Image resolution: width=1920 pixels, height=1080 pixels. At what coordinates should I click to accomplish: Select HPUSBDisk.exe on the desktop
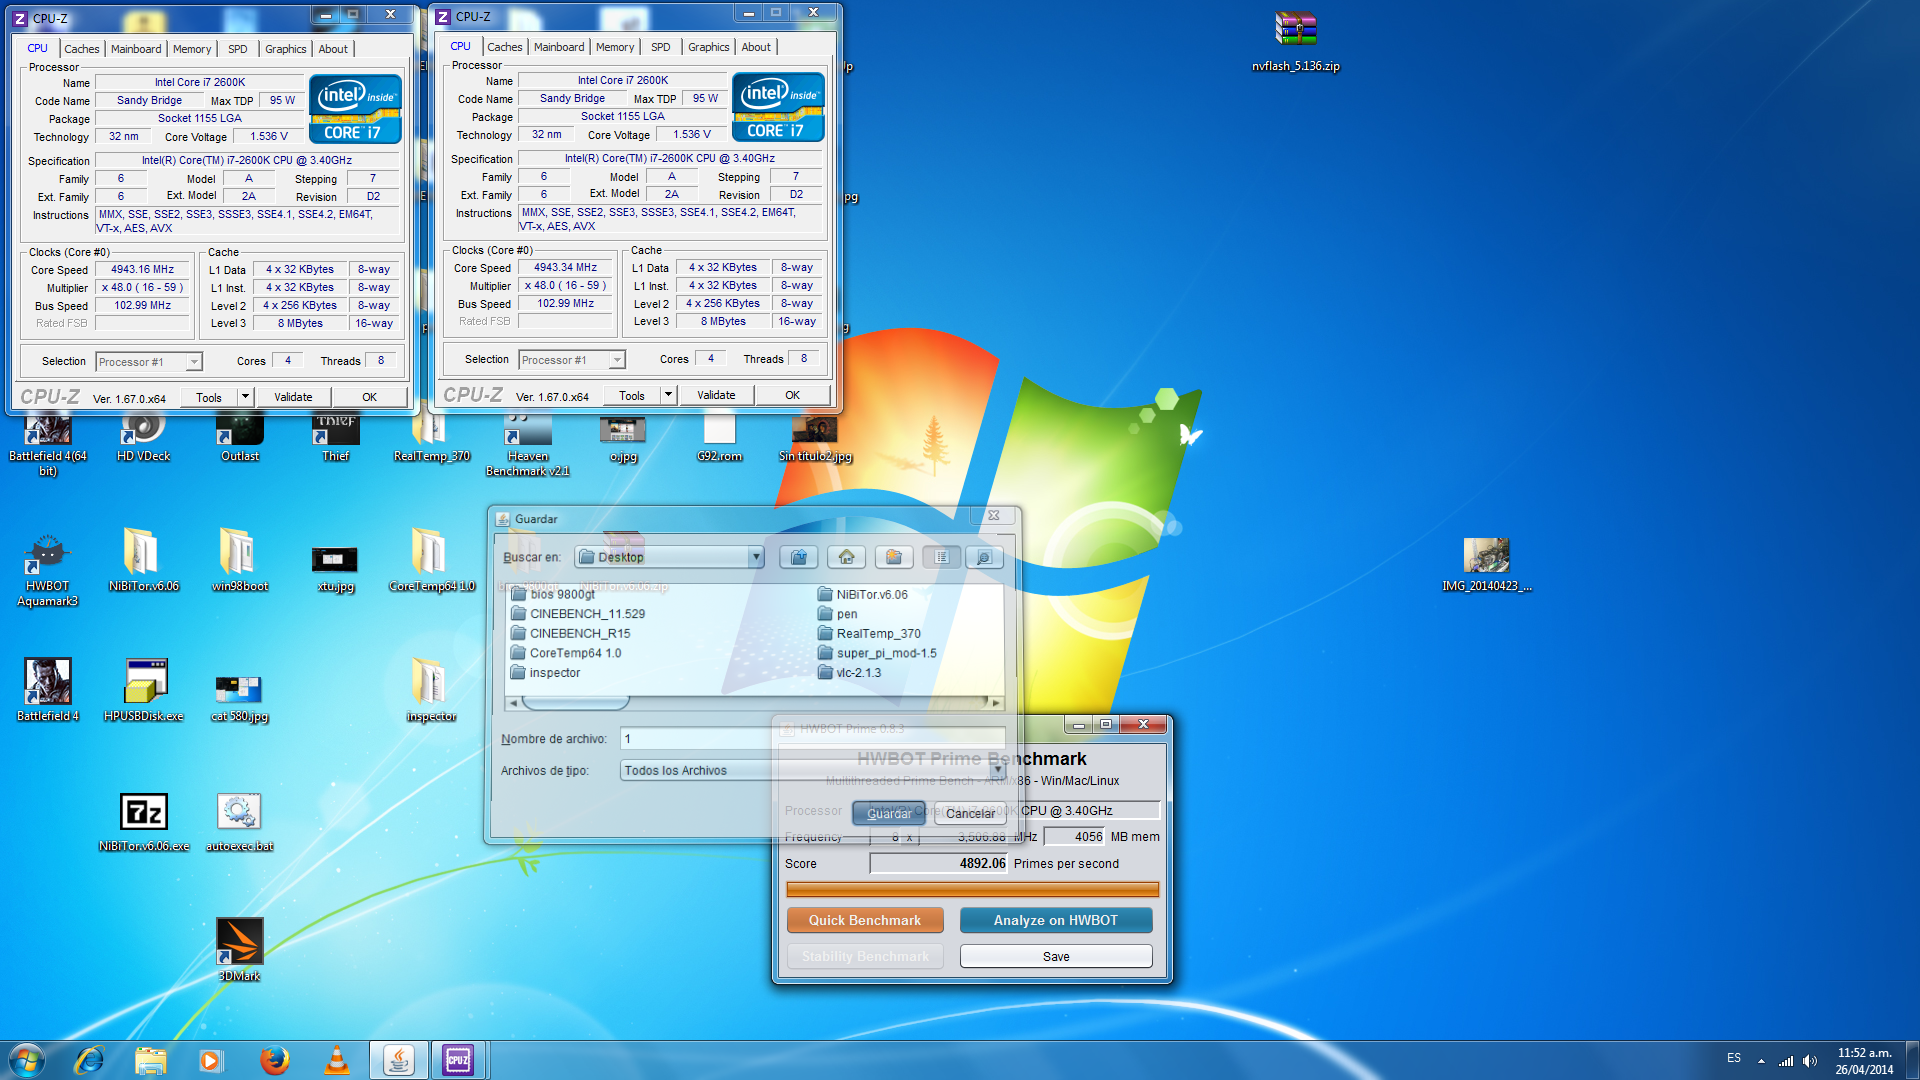click(x=144, y=690)
